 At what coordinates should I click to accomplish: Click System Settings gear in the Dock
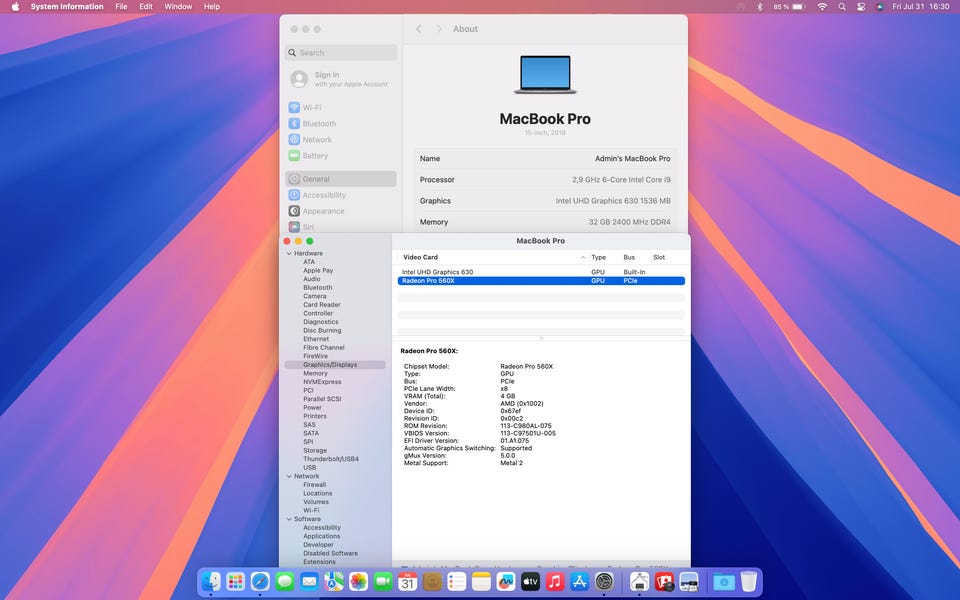pos(604,581)
